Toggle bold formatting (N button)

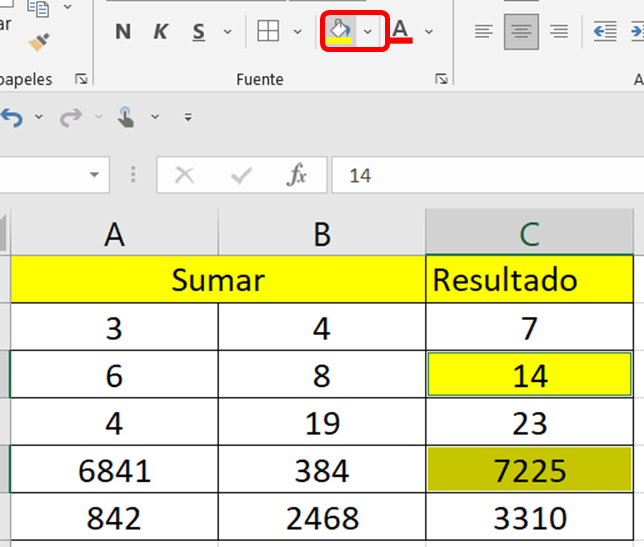(123, 32)
